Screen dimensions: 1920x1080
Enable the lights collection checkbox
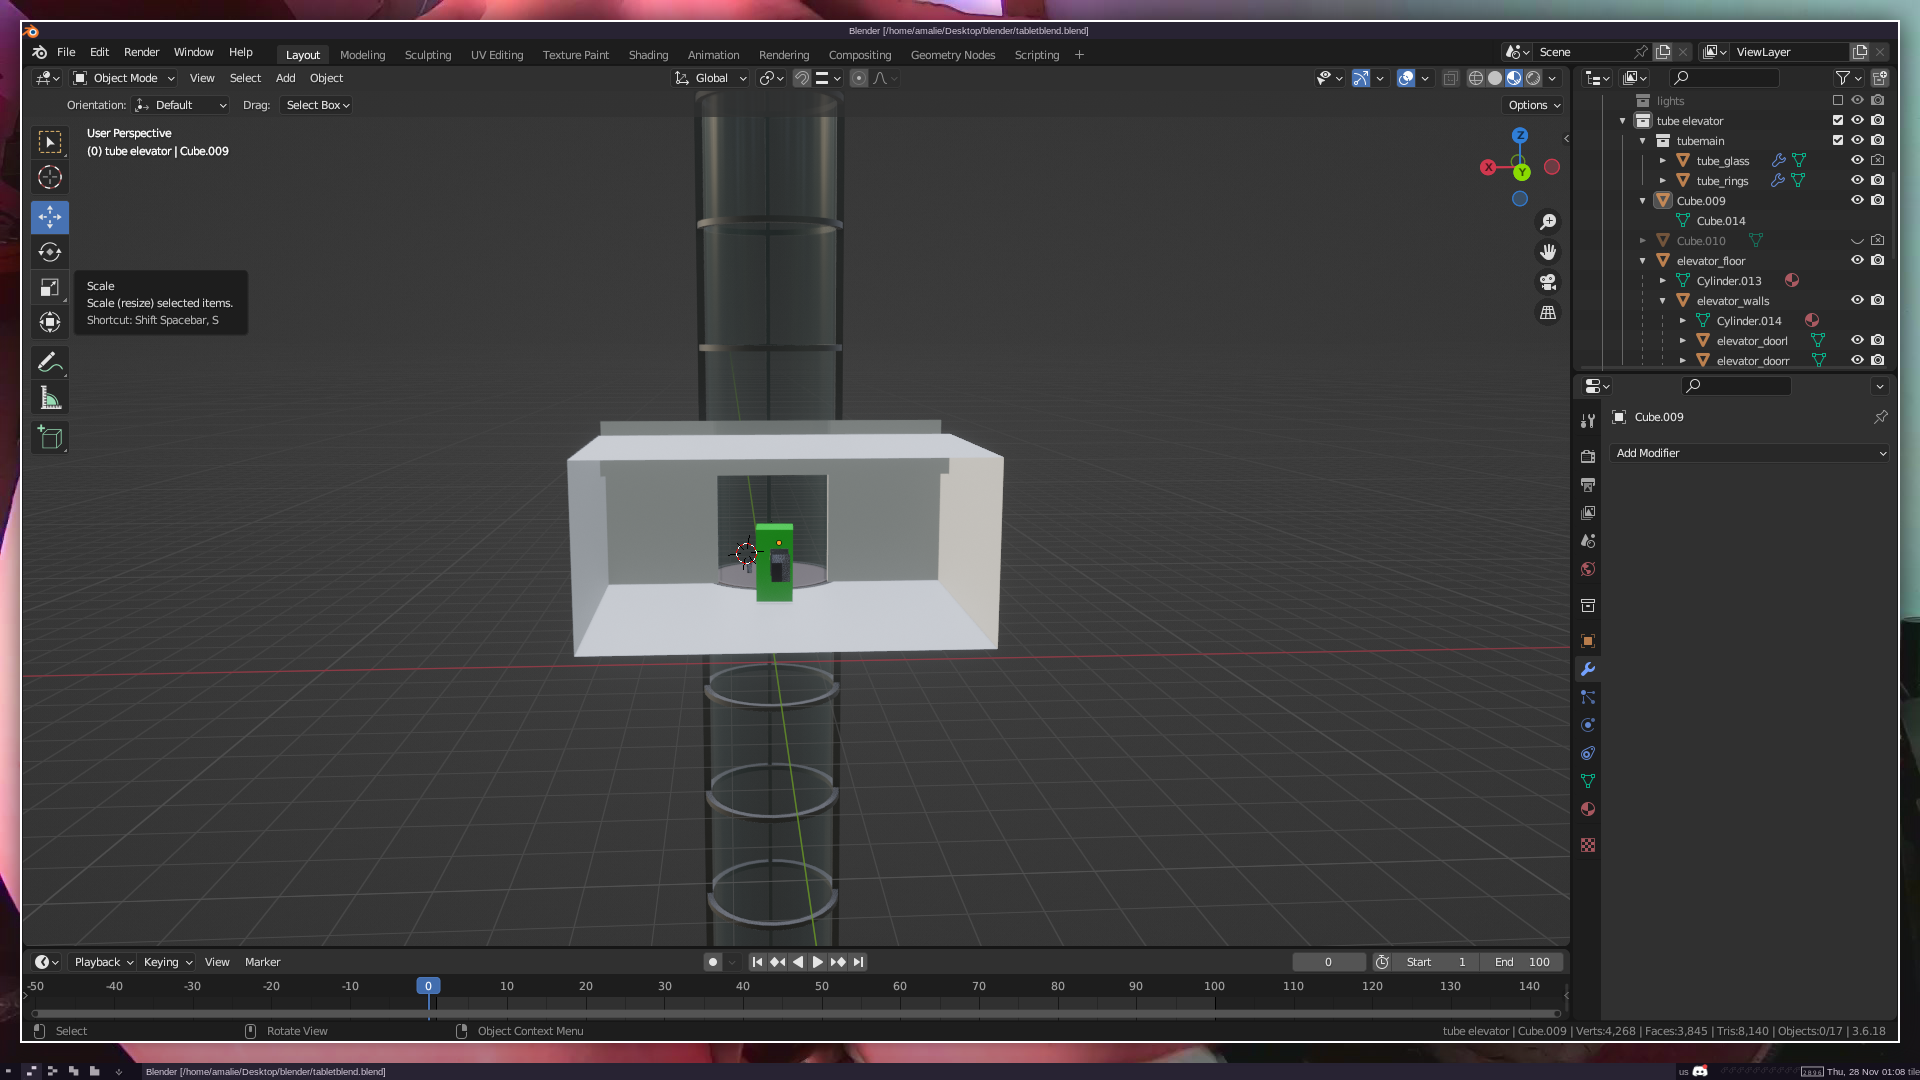pos(1838,100)
